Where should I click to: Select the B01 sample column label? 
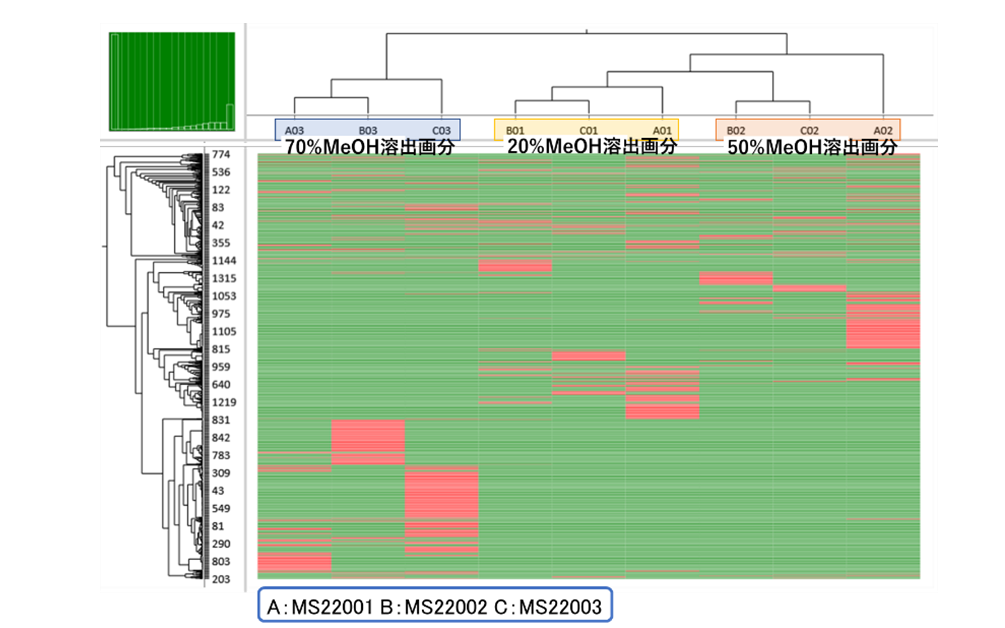click(515, 131)
